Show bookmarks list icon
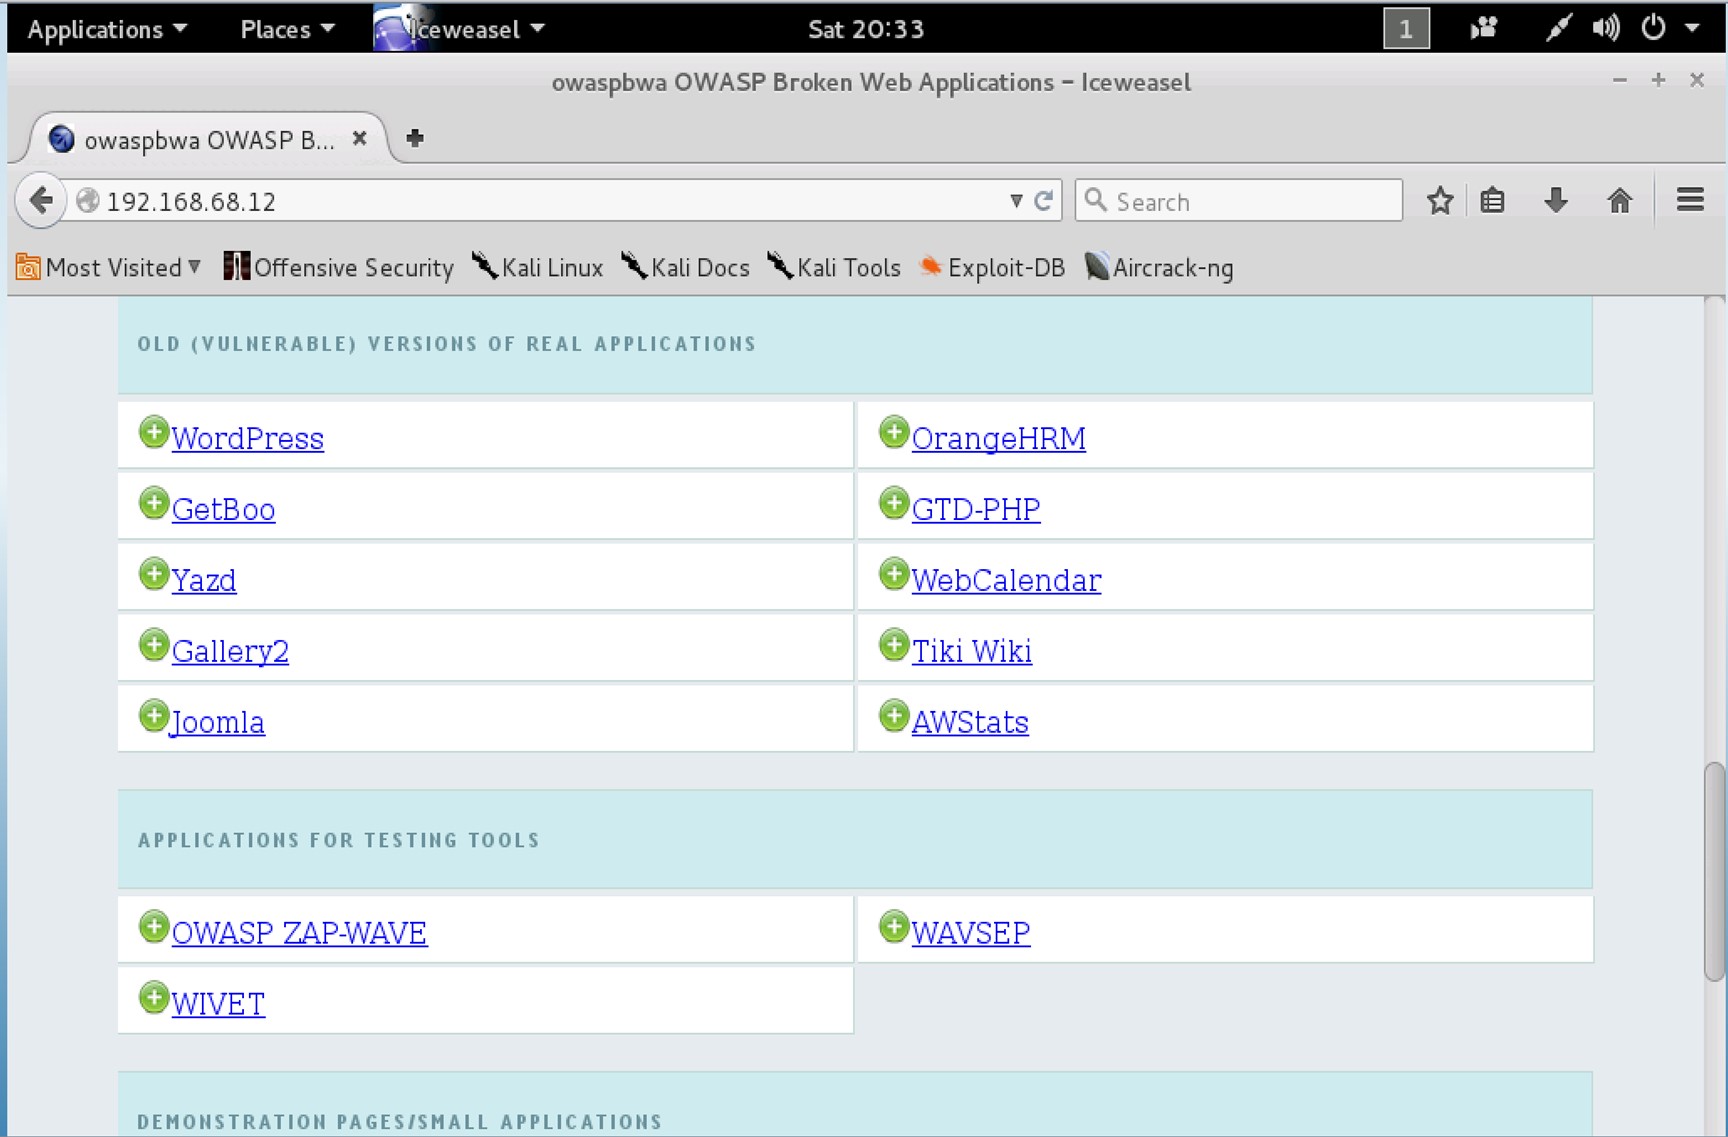This screenshot has height=1137, width=1728. 1492,201
